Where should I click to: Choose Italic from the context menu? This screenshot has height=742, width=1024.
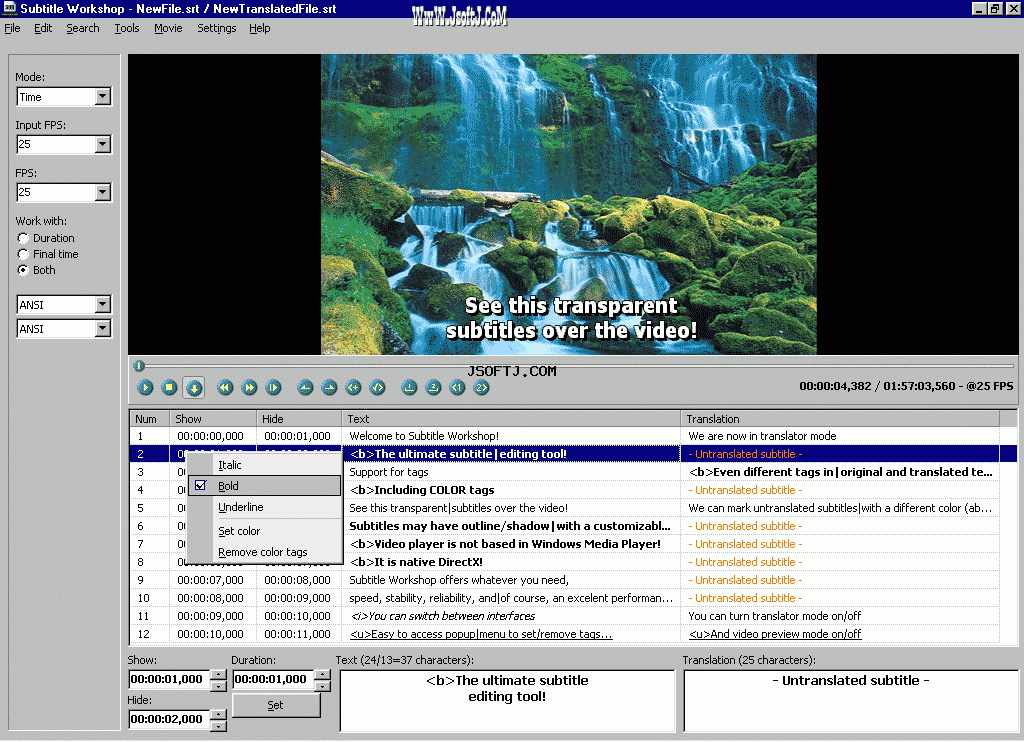click(264, 465)
